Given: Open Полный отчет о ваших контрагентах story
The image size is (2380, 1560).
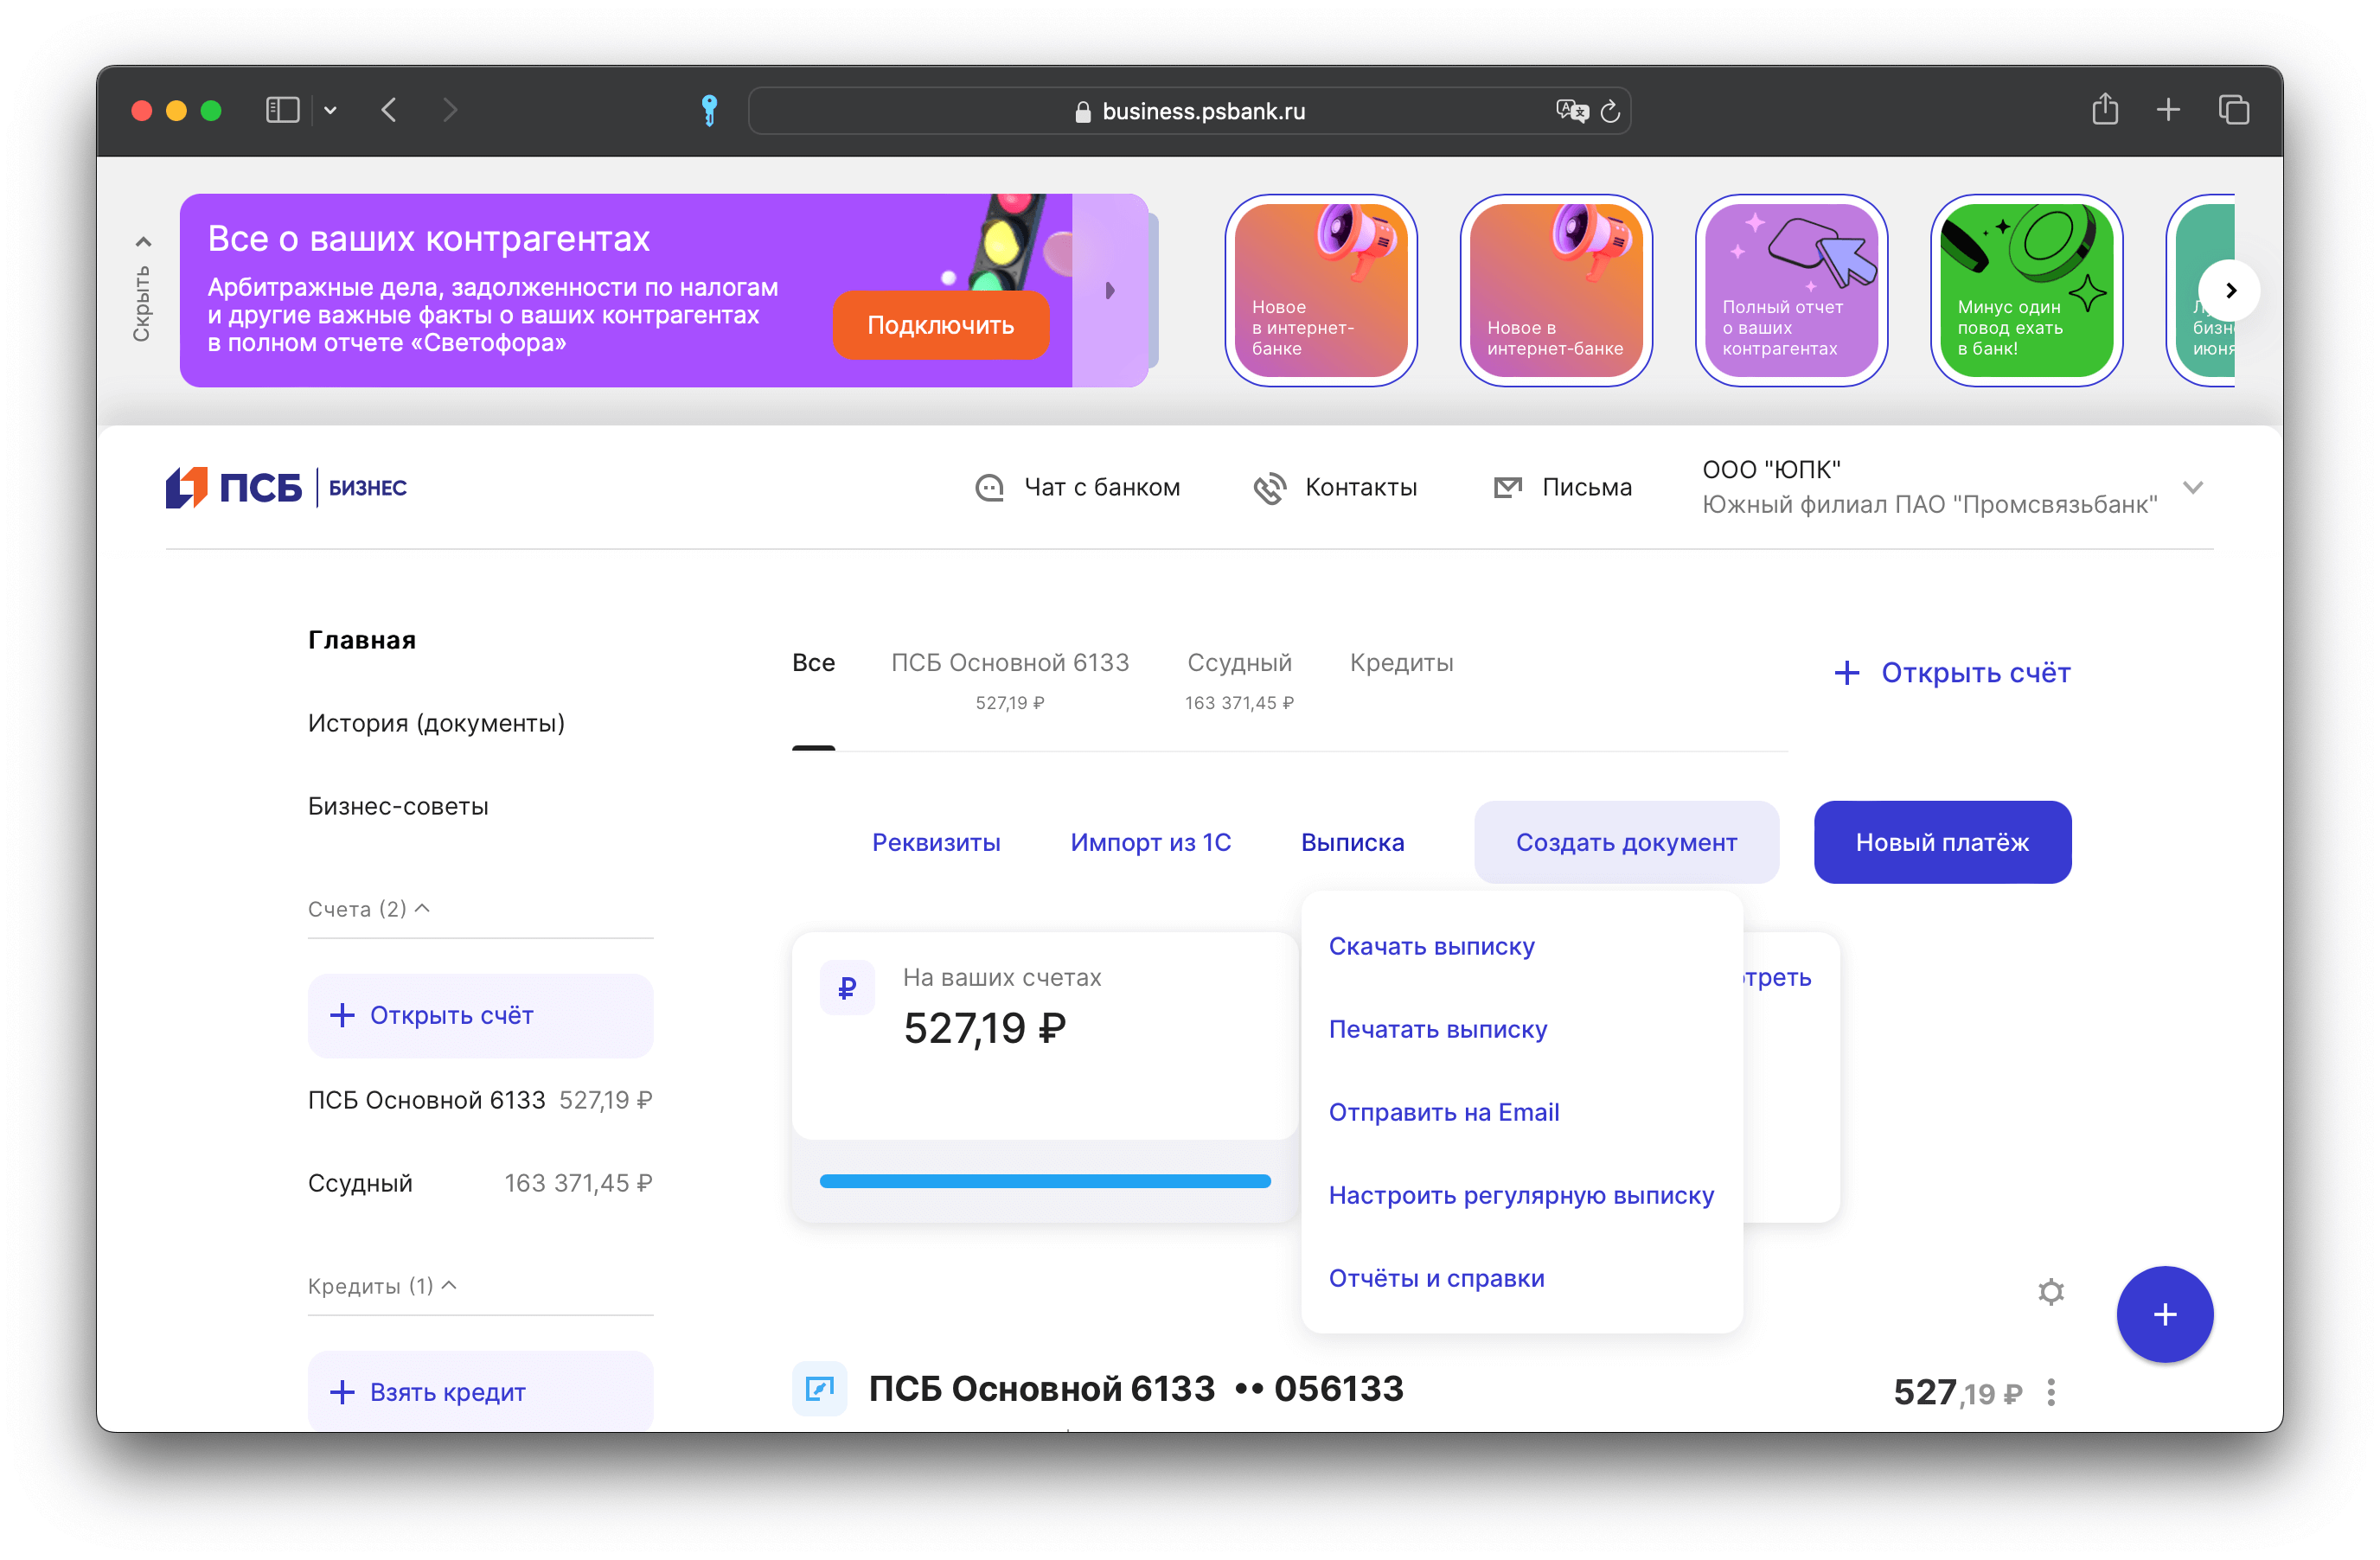Looking at the screenshot, I should click(1790, 290).
